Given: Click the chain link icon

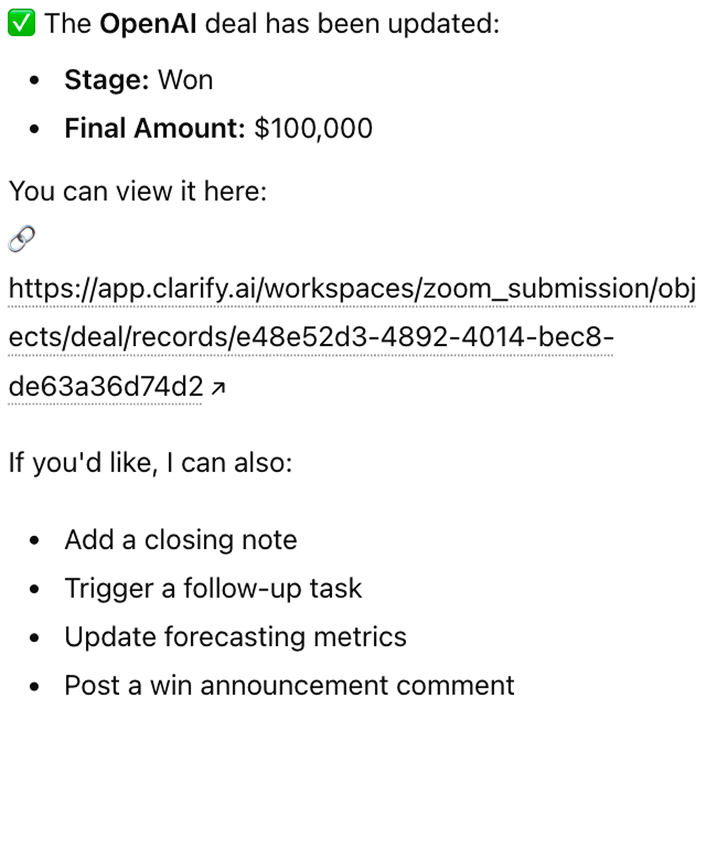Looking at the screenshot, I should tap(21, 239).
